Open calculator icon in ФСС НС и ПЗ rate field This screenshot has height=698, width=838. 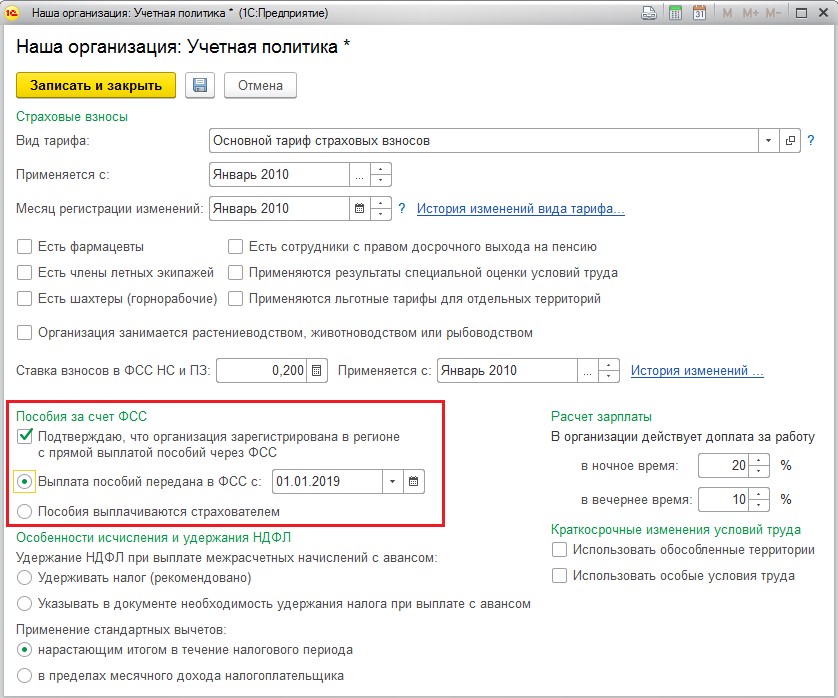coord(317,370)
